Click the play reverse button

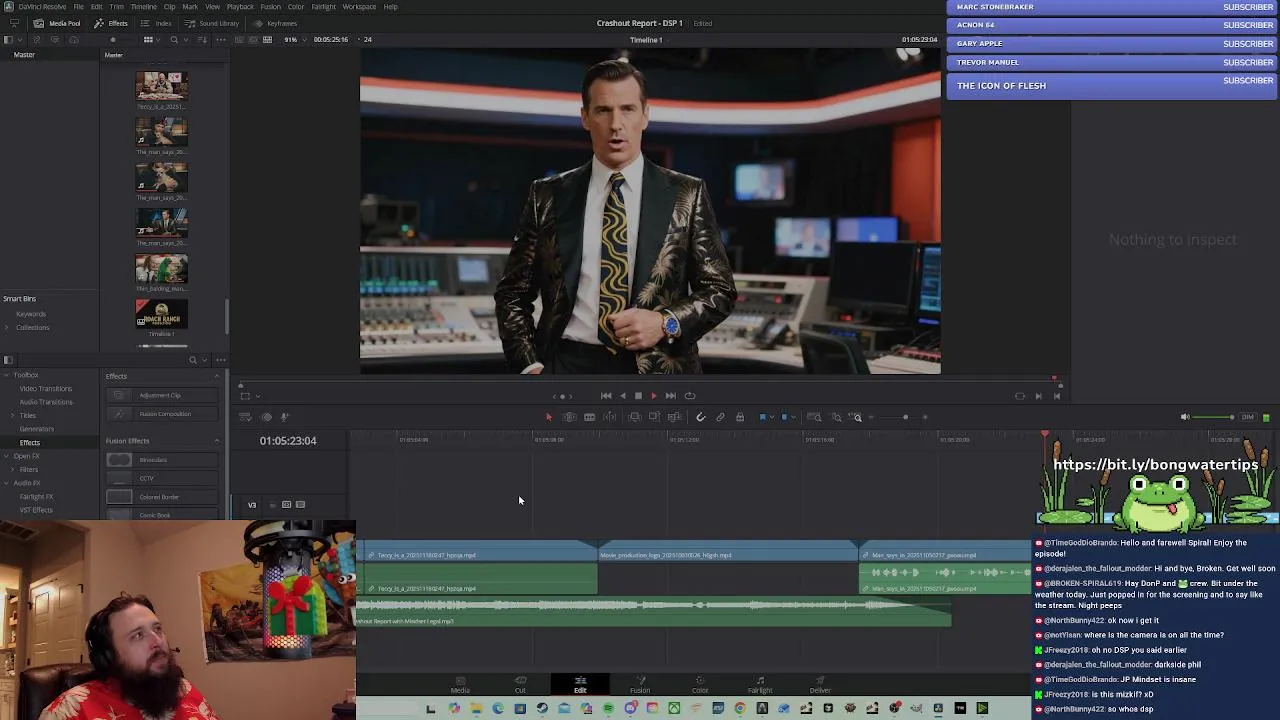coord(622,396)
